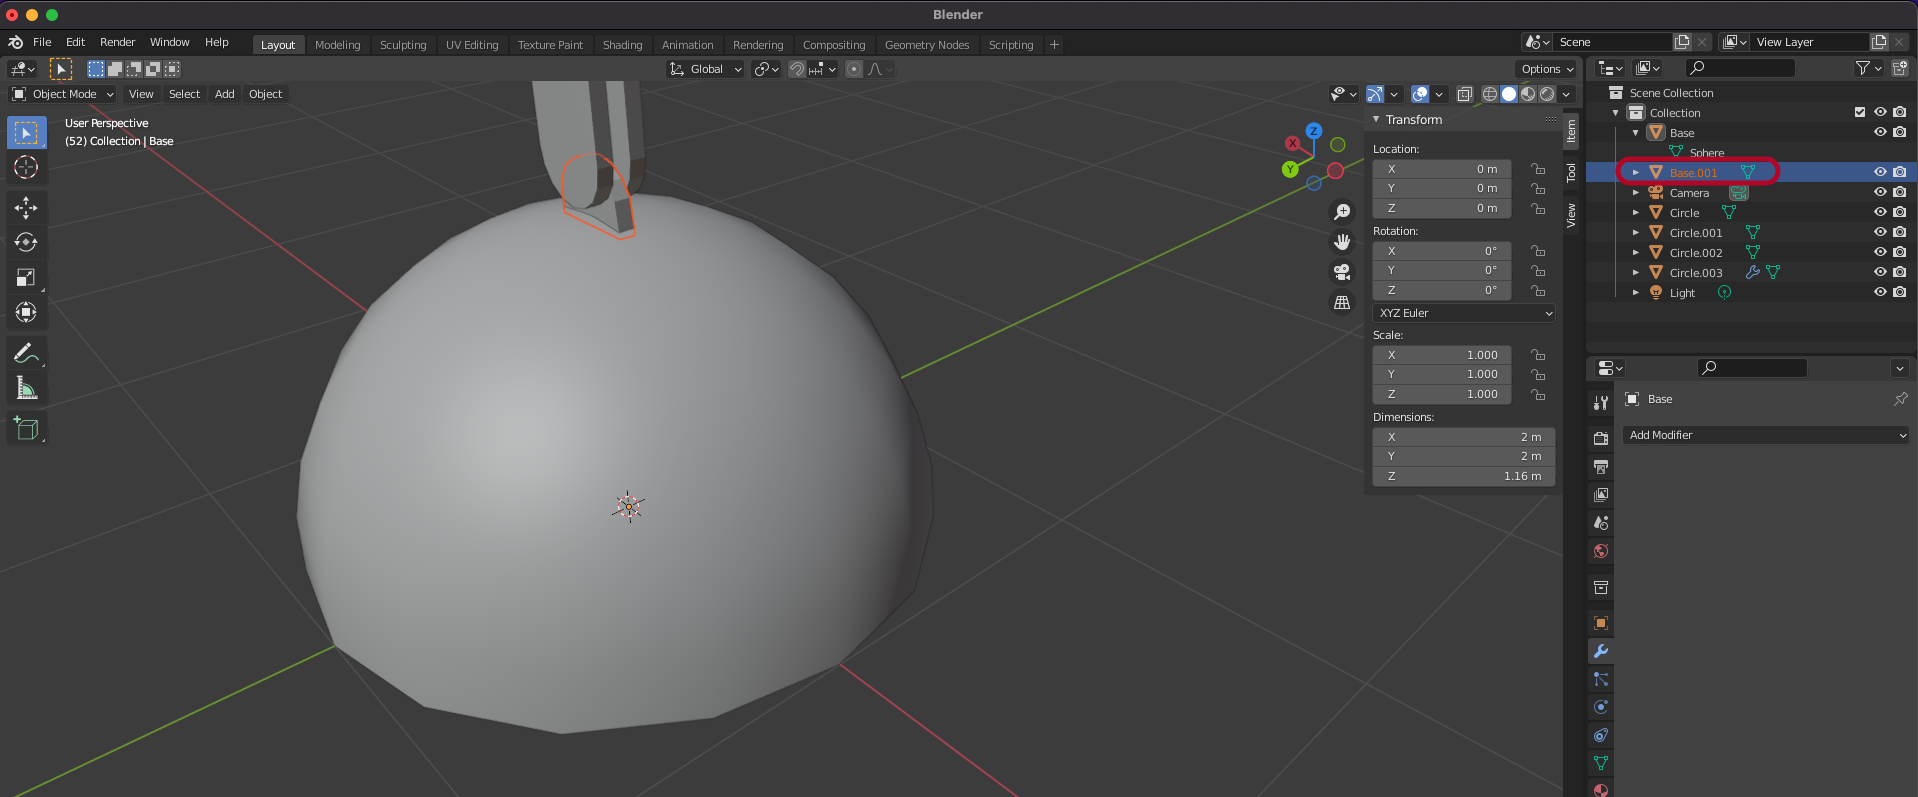Switch to rendered viewport shading
Screen dimensions: 1918x797
pyautogui.click(x=1547, y=94)
